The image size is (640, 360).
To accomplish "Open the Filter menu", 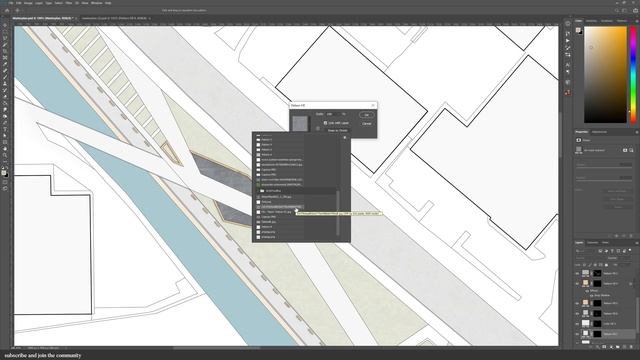I will click(x=69, y=3).
